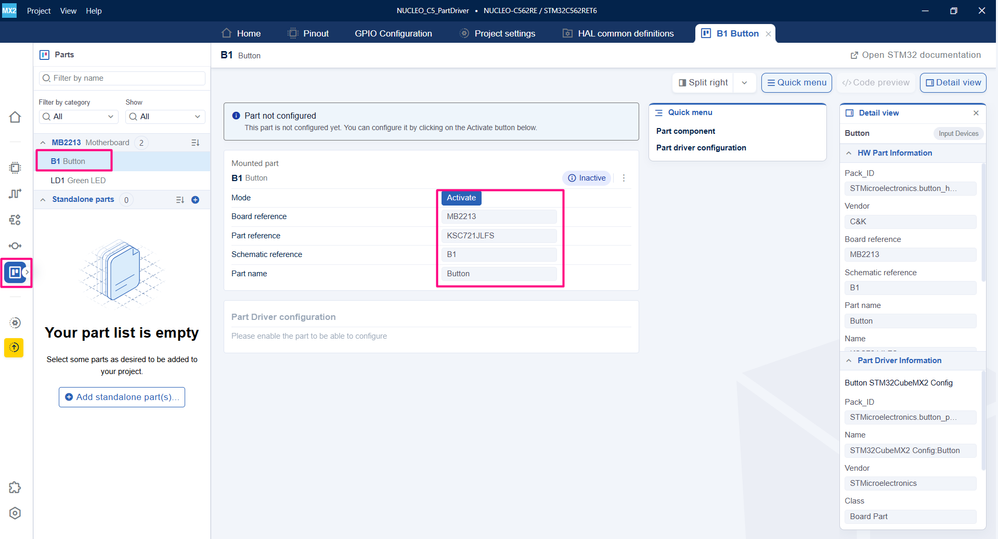998x539 pixels.
Task: Open the hexagon settings icon at bottom
Action: (15, 513)
